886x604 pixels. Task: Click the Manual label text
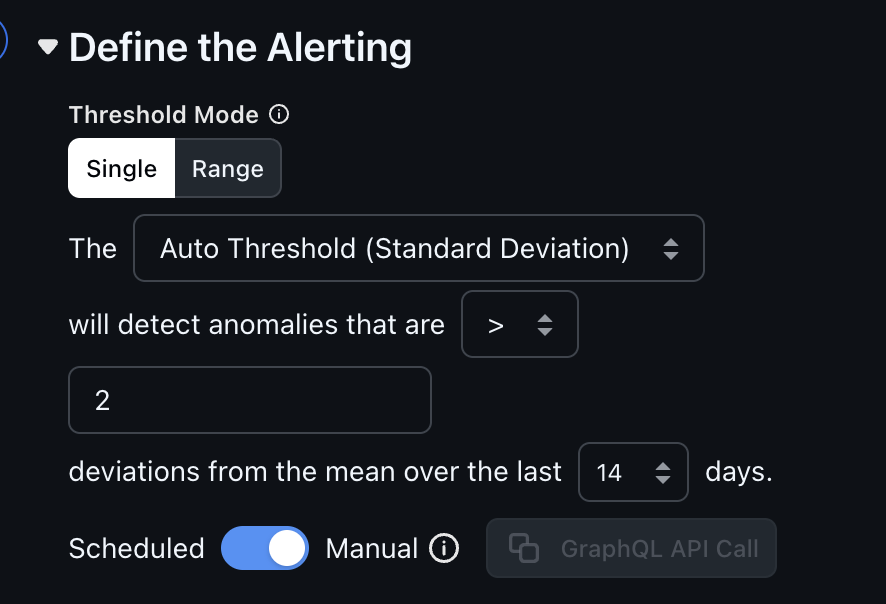372,548
